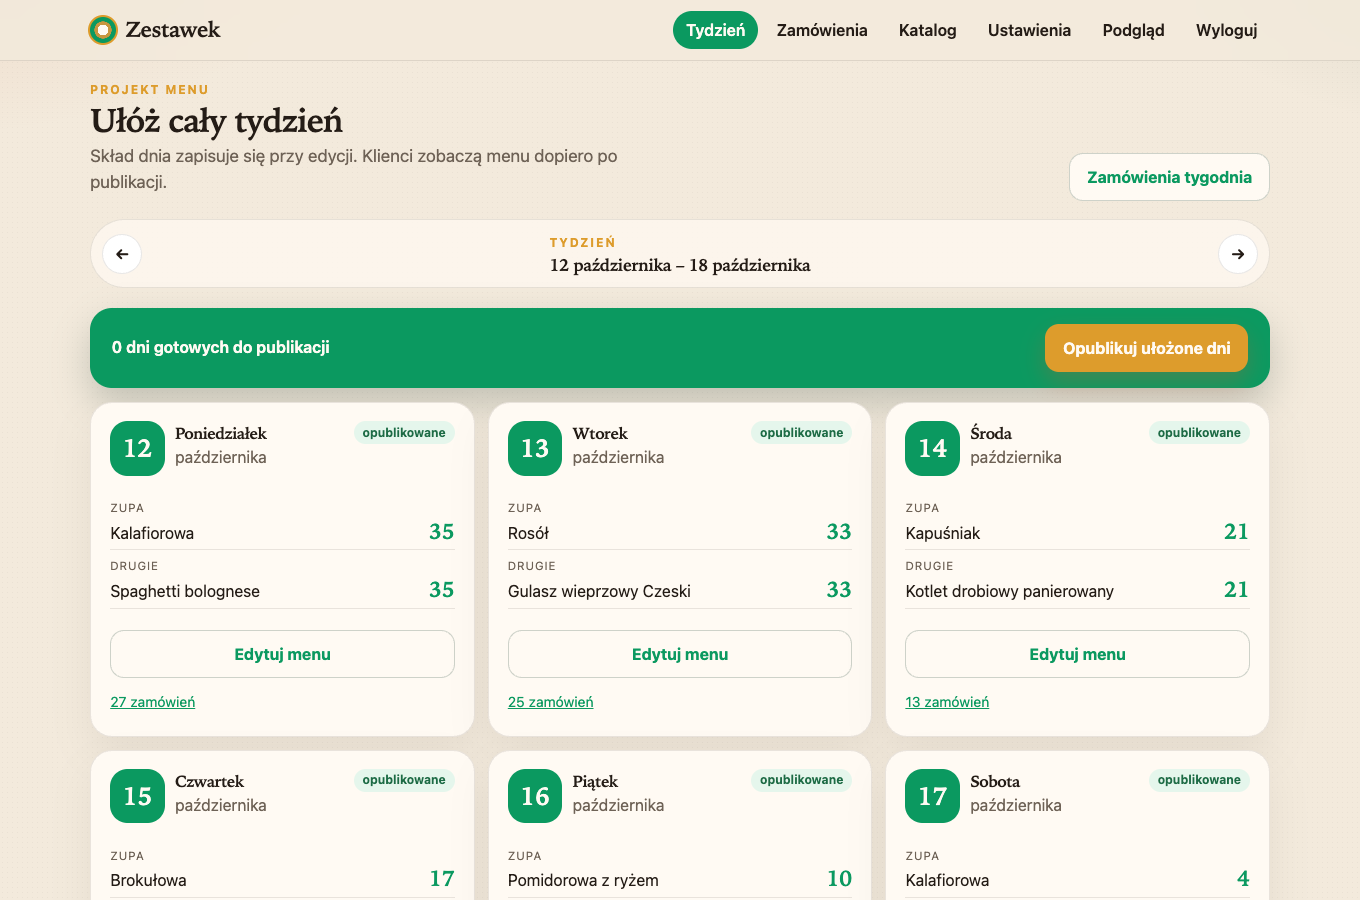Click the Zestawek logo icon
1360x900 pixels.
(x=103, y=30)
